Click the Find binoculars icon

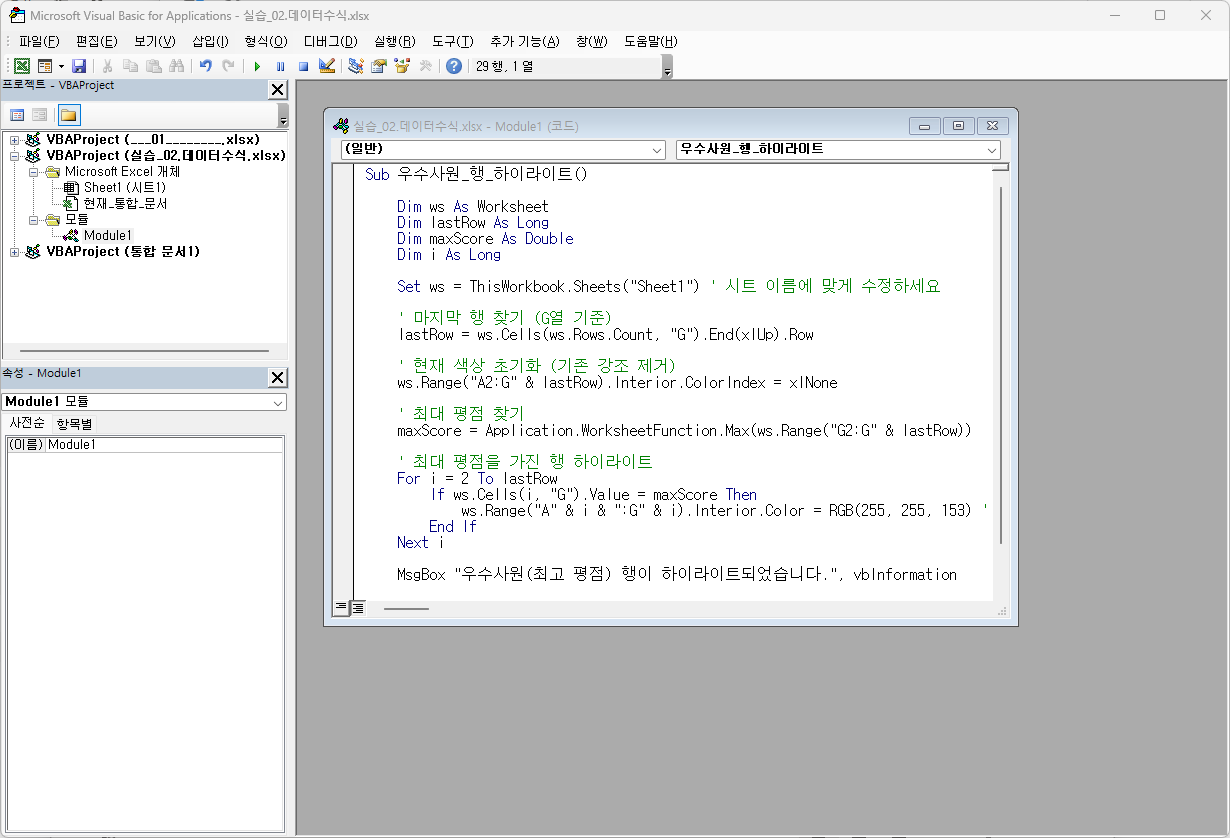[177, 66]
